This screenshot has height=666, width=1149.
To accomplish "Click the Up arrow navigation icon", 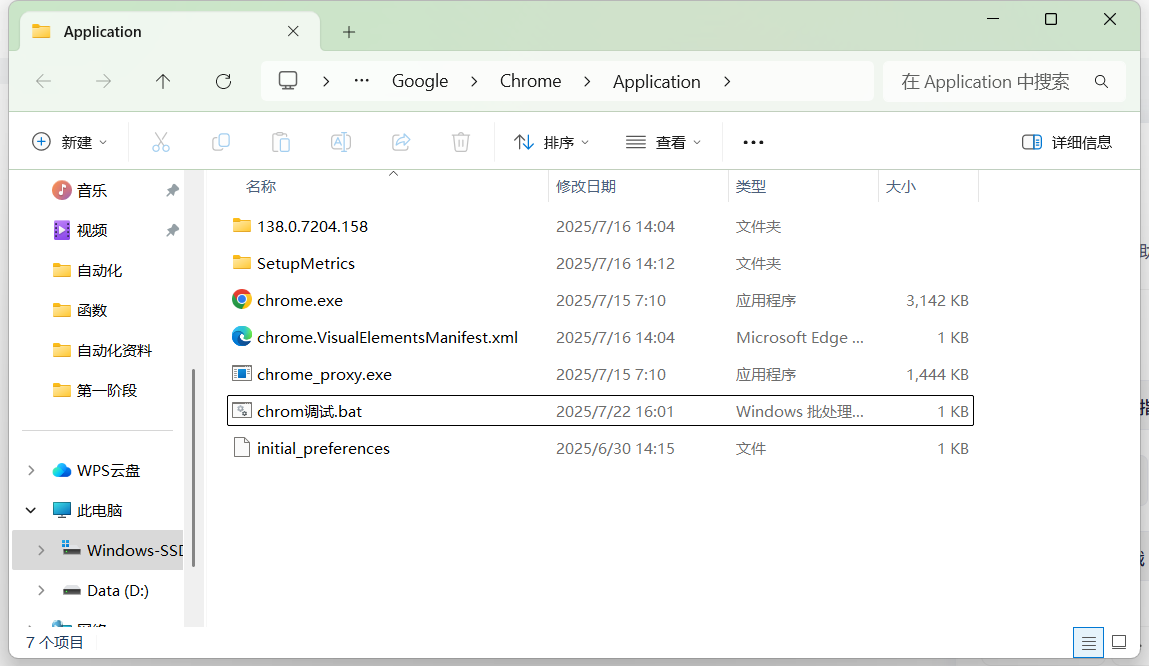I will pyautogui.click(x=162, y=81).
